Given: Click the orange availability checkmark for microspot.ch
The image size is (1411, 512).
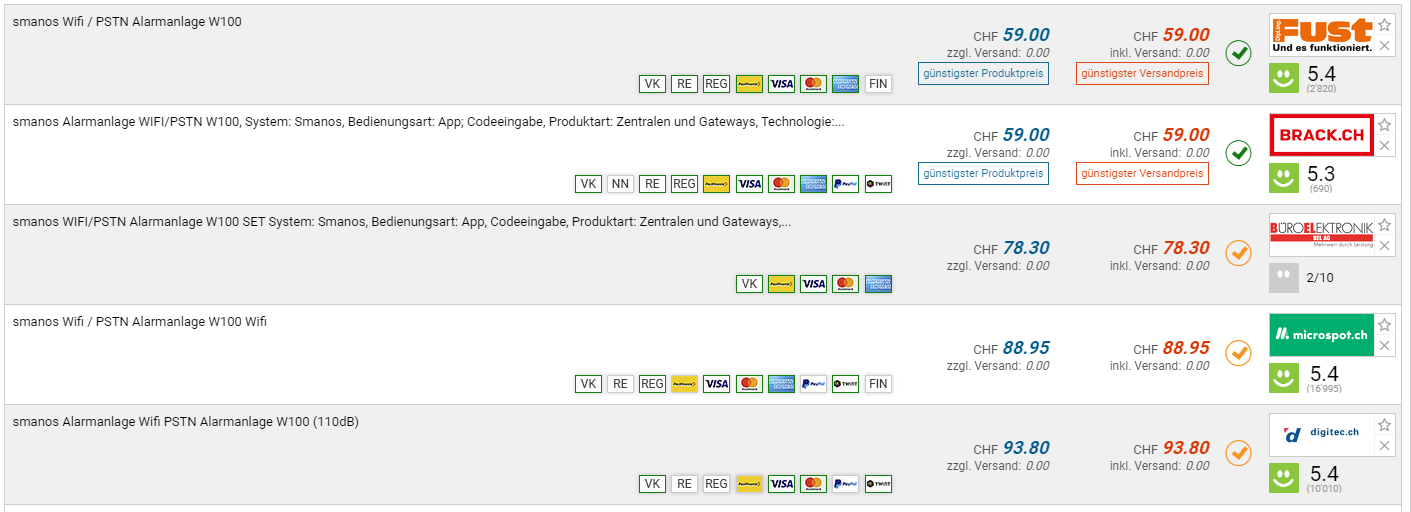Looking at the screenshot, I should pos(1238,353).
